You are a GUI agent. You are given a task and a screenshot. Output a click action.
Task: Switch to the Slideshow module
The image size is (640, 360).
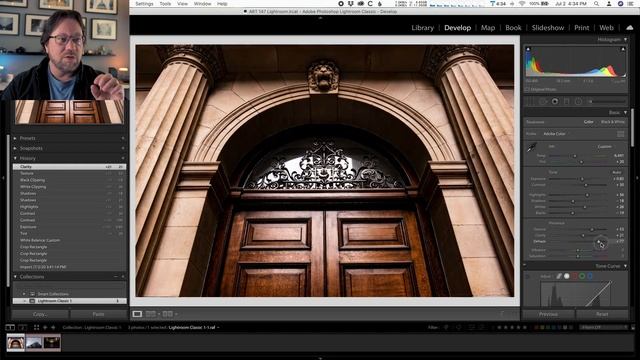pyautogui.click(x=548, y=28)
